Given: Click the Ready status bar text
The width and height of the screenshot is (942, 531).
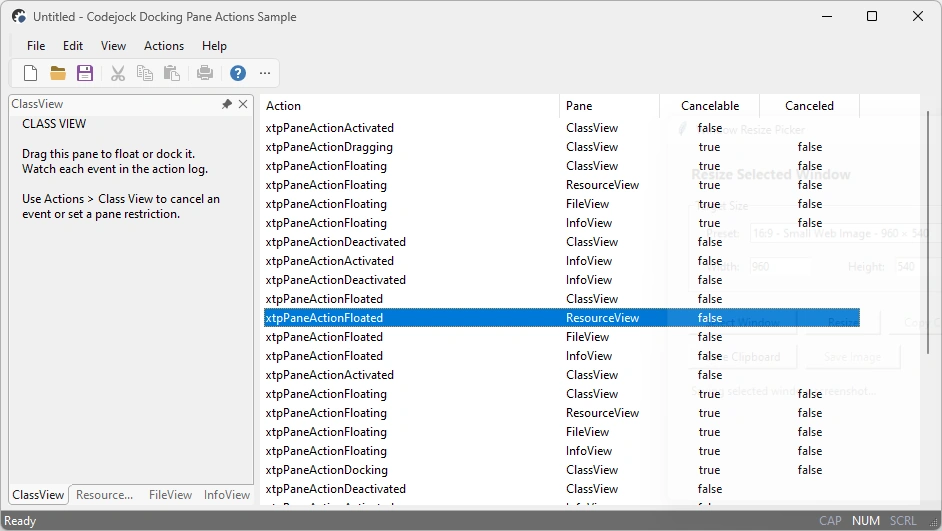Looking at the screenshot, I should [20, 521].
